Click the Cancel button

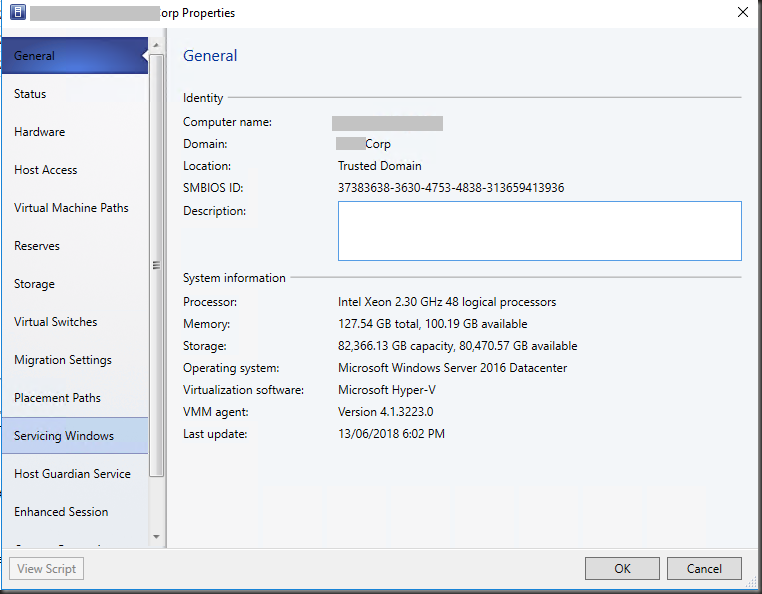[704, 568]
